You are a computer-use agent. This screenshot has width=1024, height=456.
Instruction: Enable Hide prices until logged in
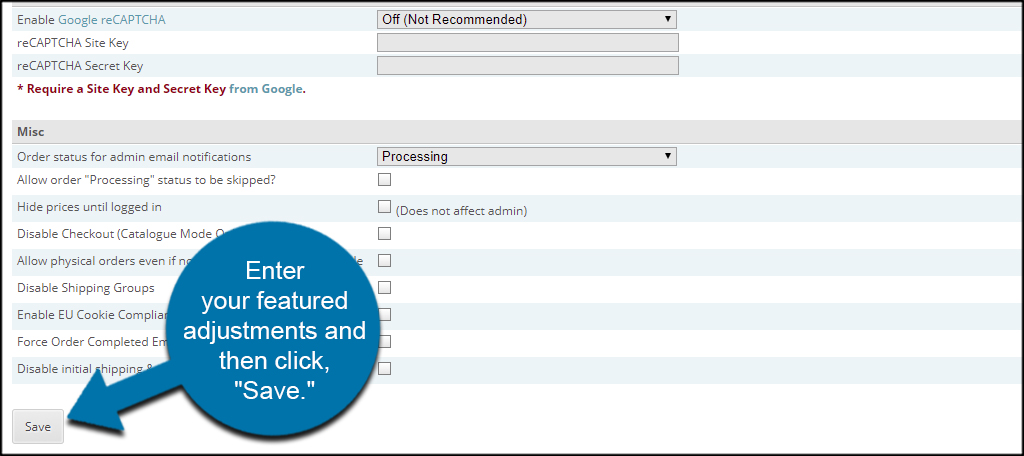click(385, 206)
